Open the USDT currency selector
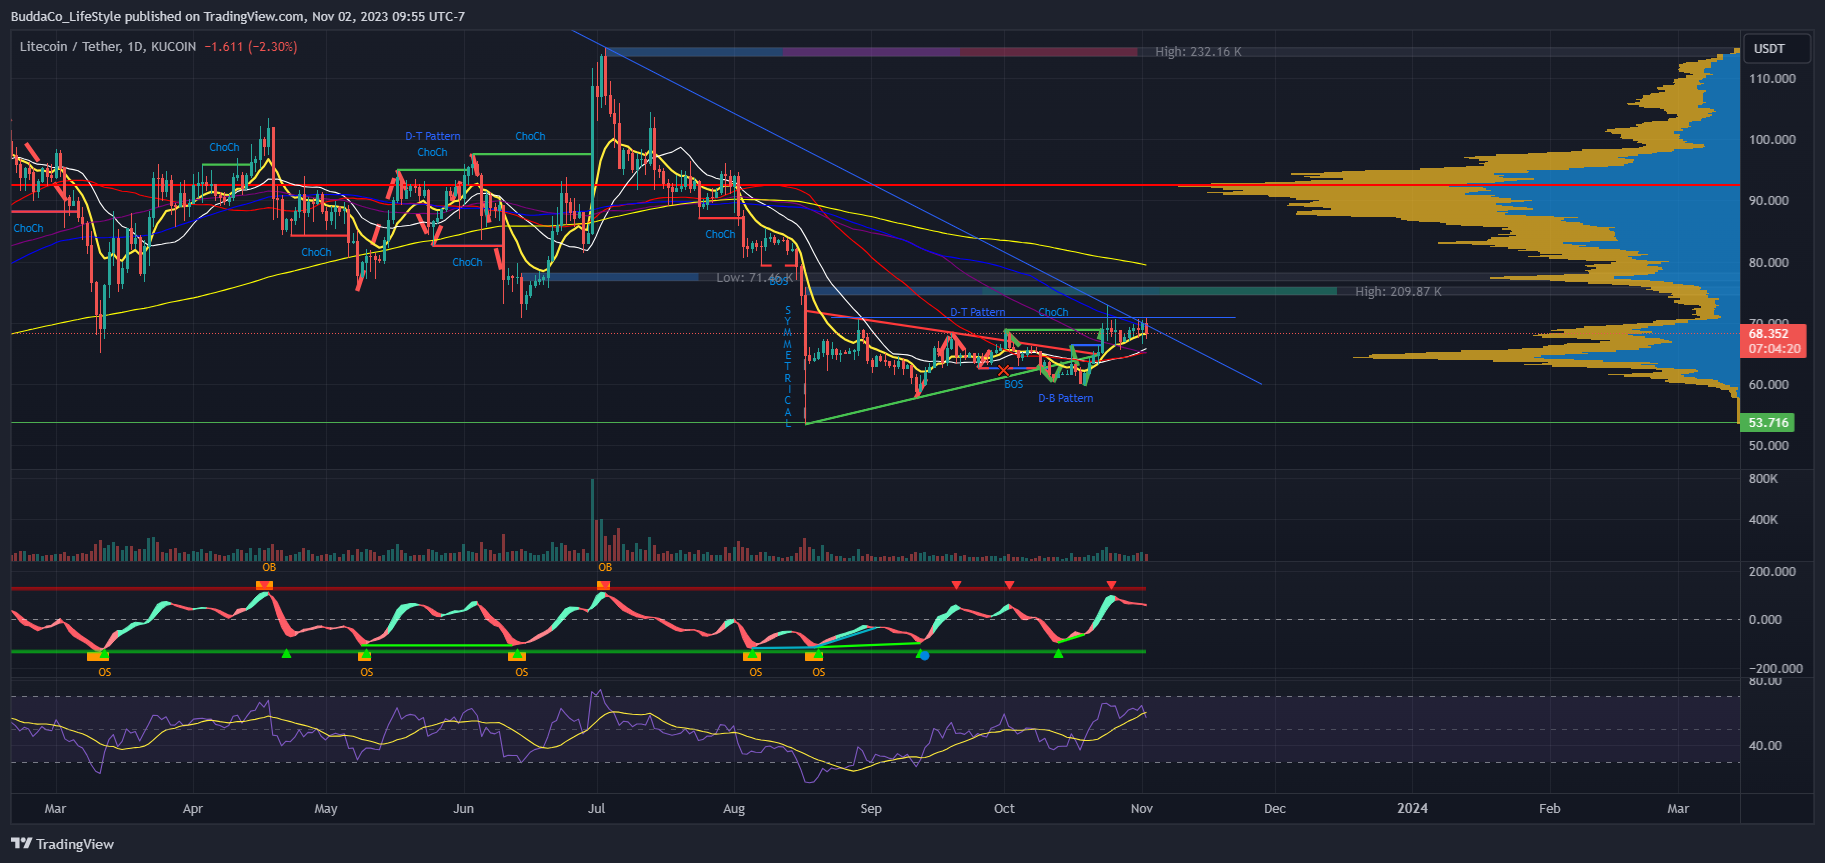1825x863 pixels. 1777,48
